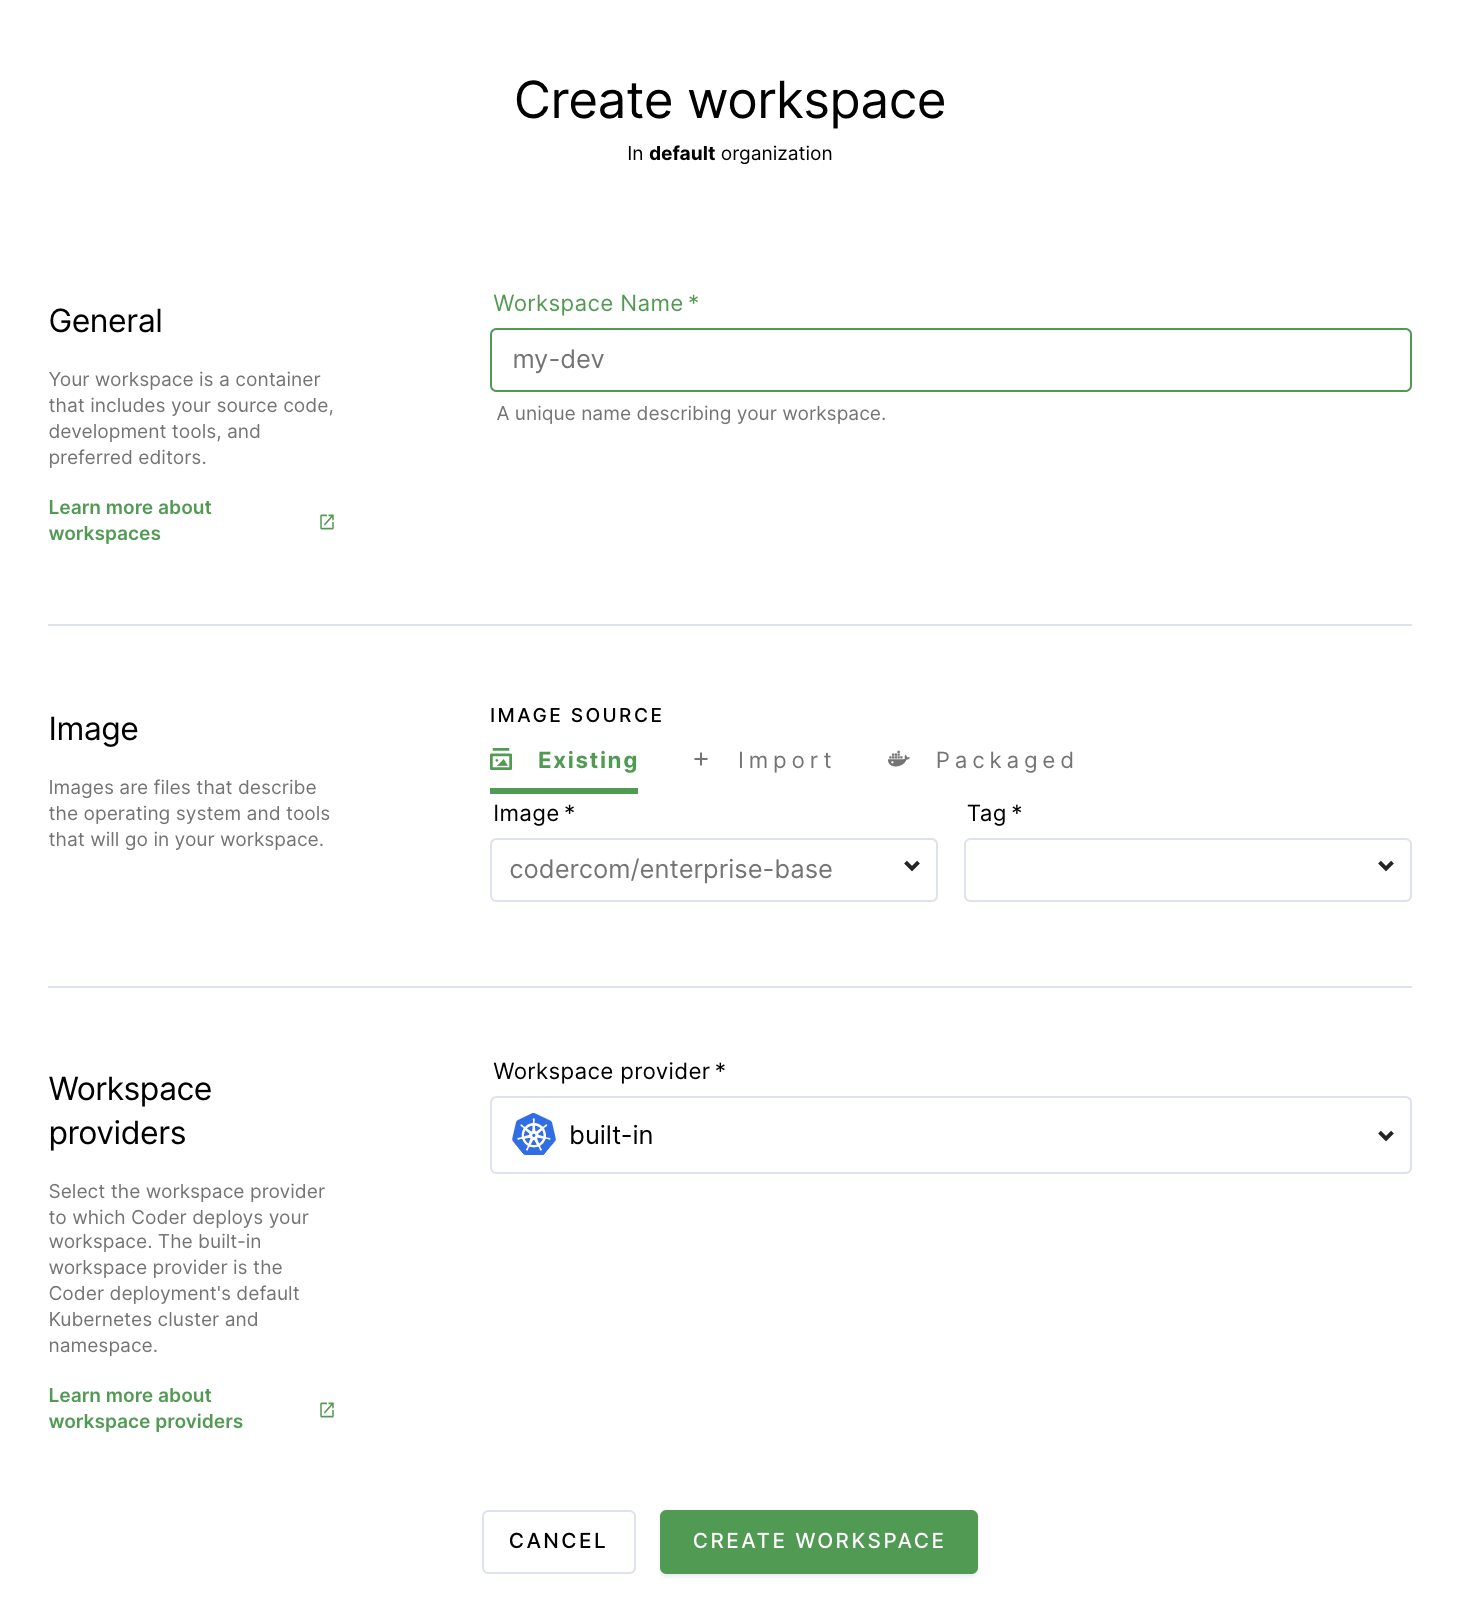Expand the Image dropdown chevron arrow
This screenshot has width=1464, height=1606.
pos(912,867)
